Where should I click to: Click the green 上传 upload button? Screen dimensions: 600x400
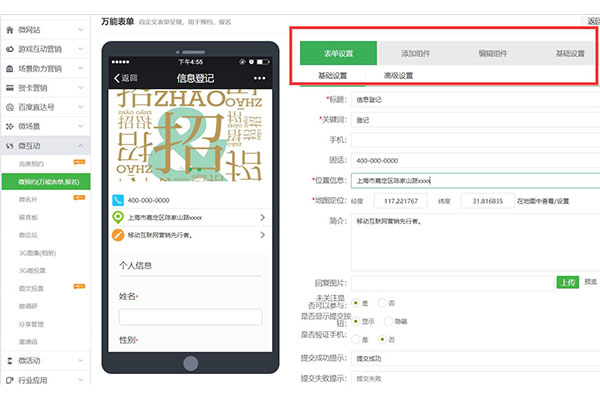point(567,282)
